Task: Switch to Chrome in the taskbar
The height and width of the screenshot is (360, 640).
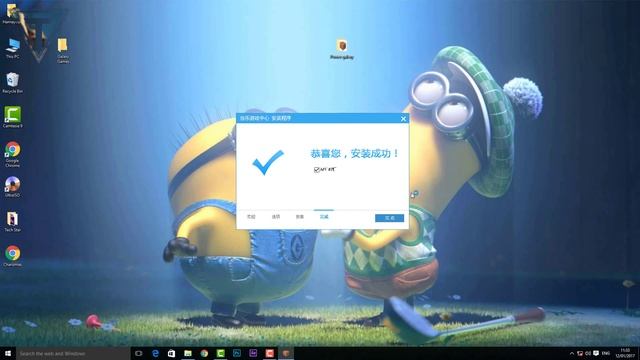Action: point(204,353)
